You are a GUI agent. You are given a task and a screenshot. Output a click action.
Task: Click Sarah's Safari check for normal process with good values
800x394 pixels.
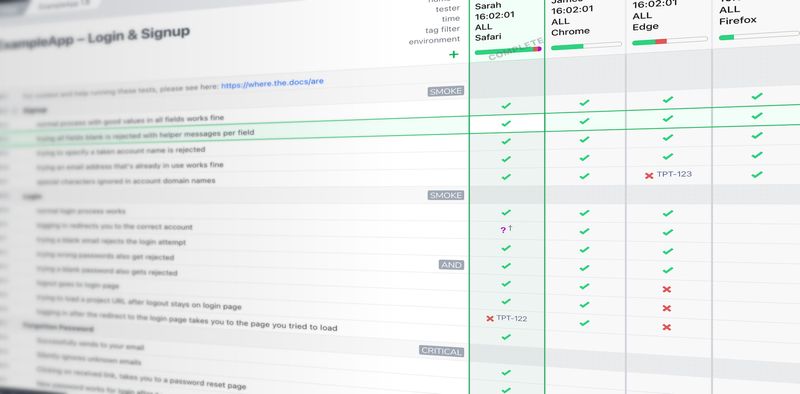pos(506,106)
